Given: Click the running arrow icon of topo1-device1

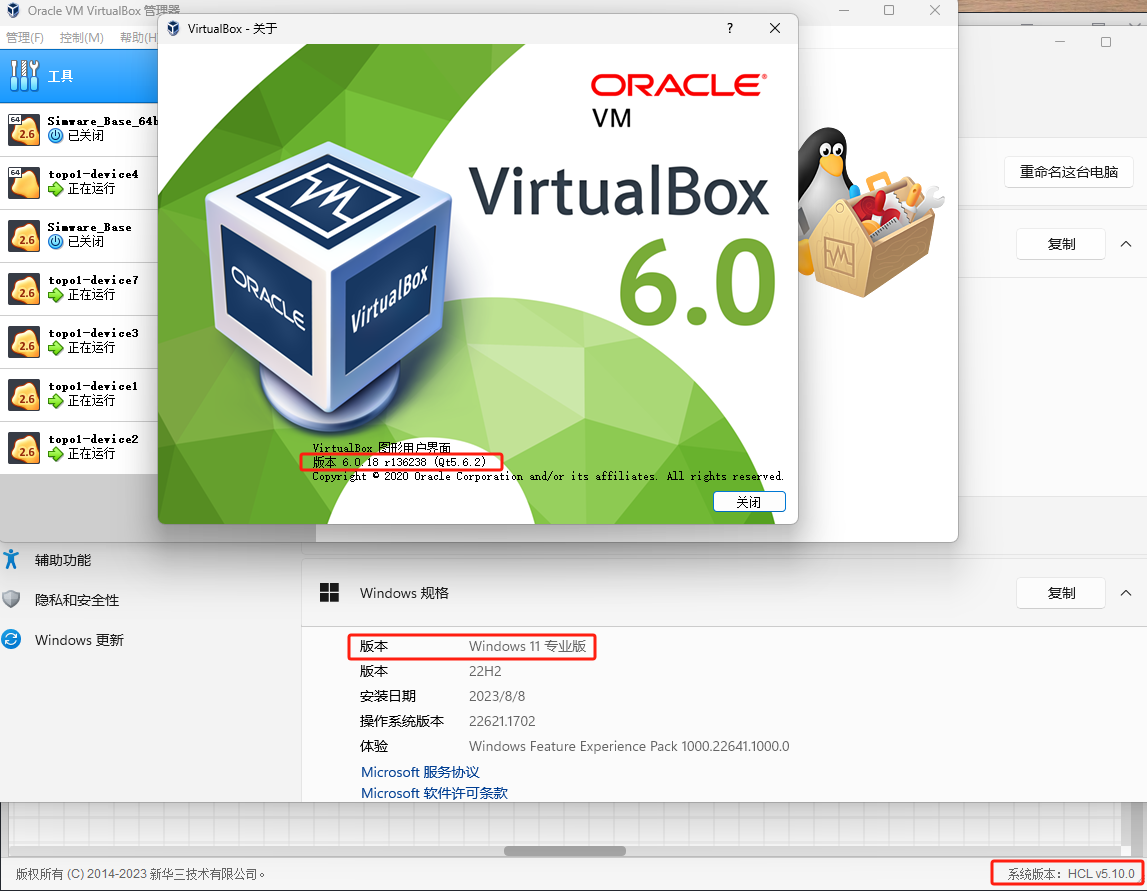Looking at the screenshot, I should [56, 402].
